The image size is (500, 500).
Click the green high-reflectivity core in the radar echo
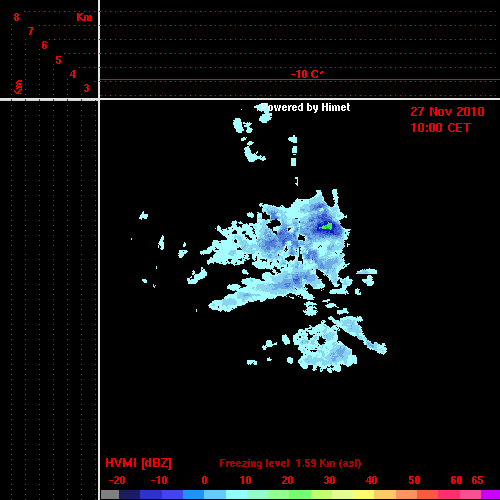click(x=326, y=227)
